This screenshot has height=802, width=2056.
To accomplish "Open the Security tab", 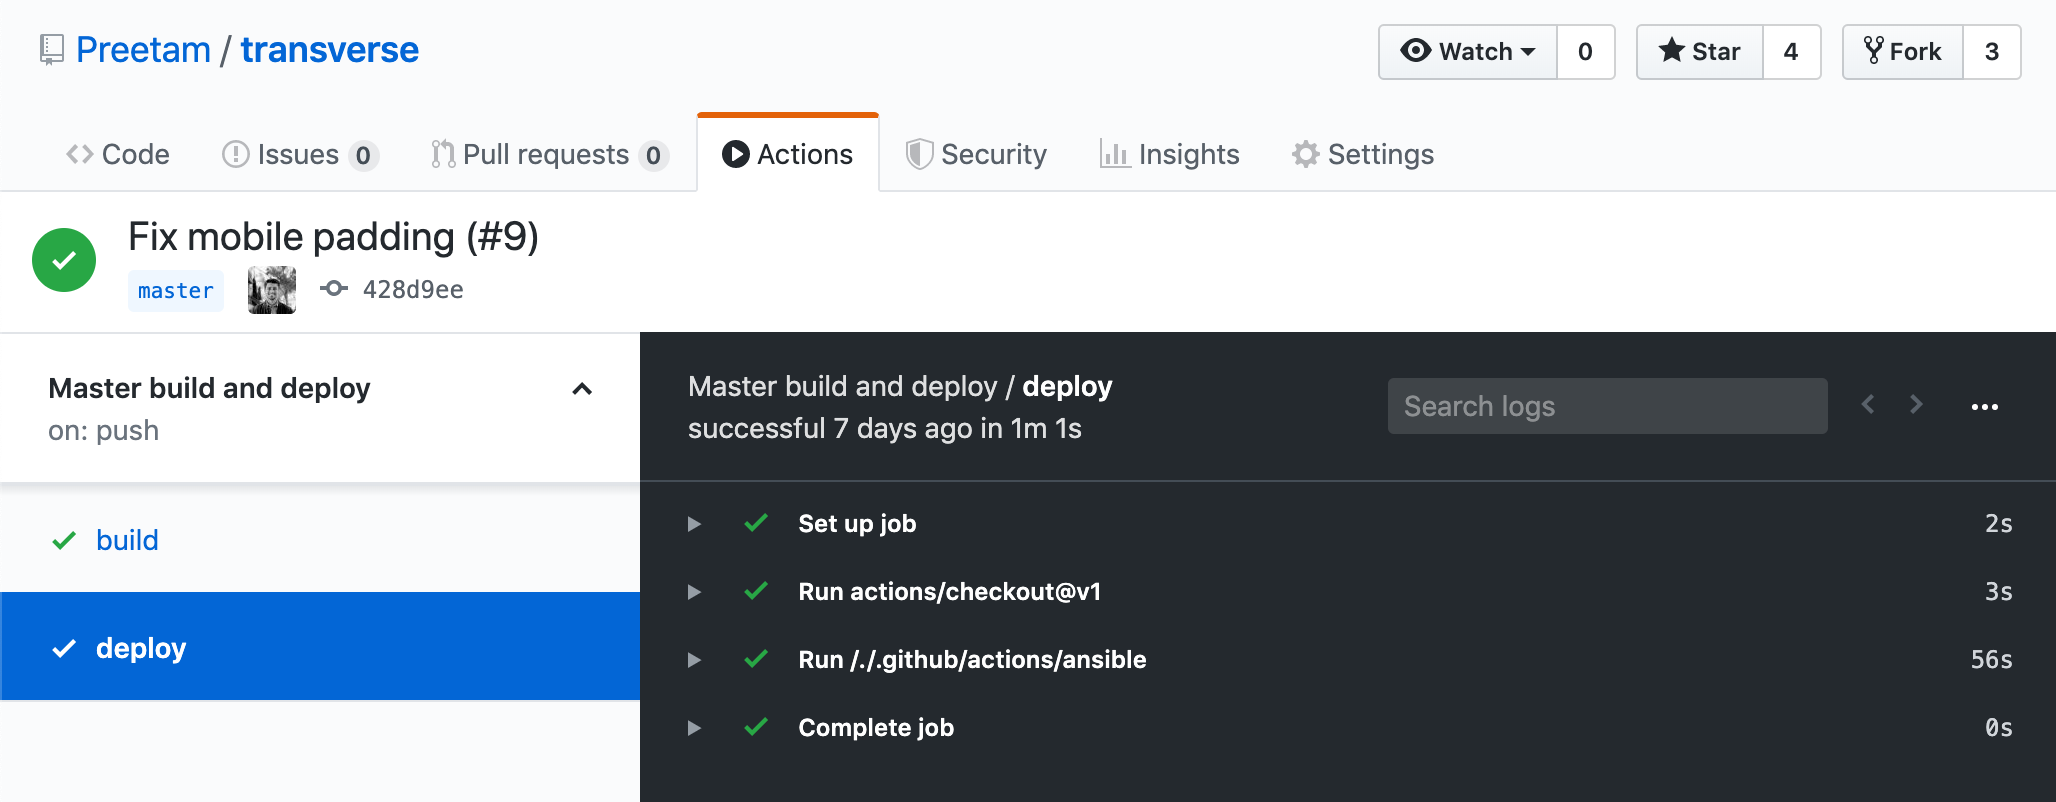I will 976,154.
